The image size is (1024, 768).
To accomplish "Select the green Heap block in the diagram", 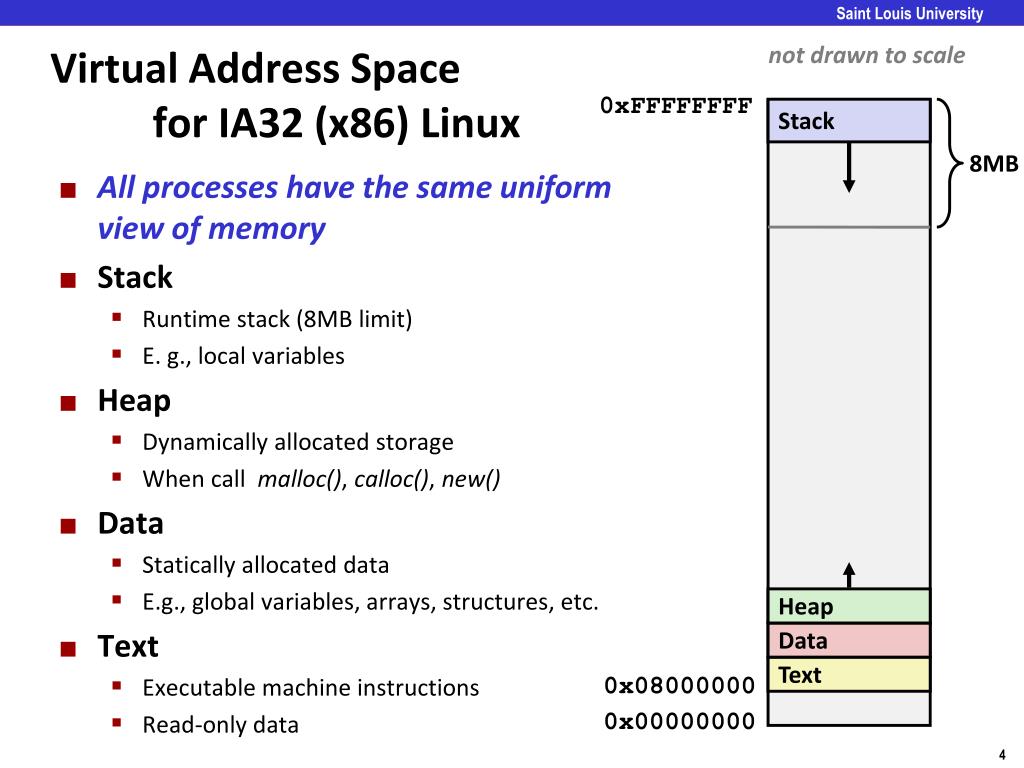I will coord(849,606).
